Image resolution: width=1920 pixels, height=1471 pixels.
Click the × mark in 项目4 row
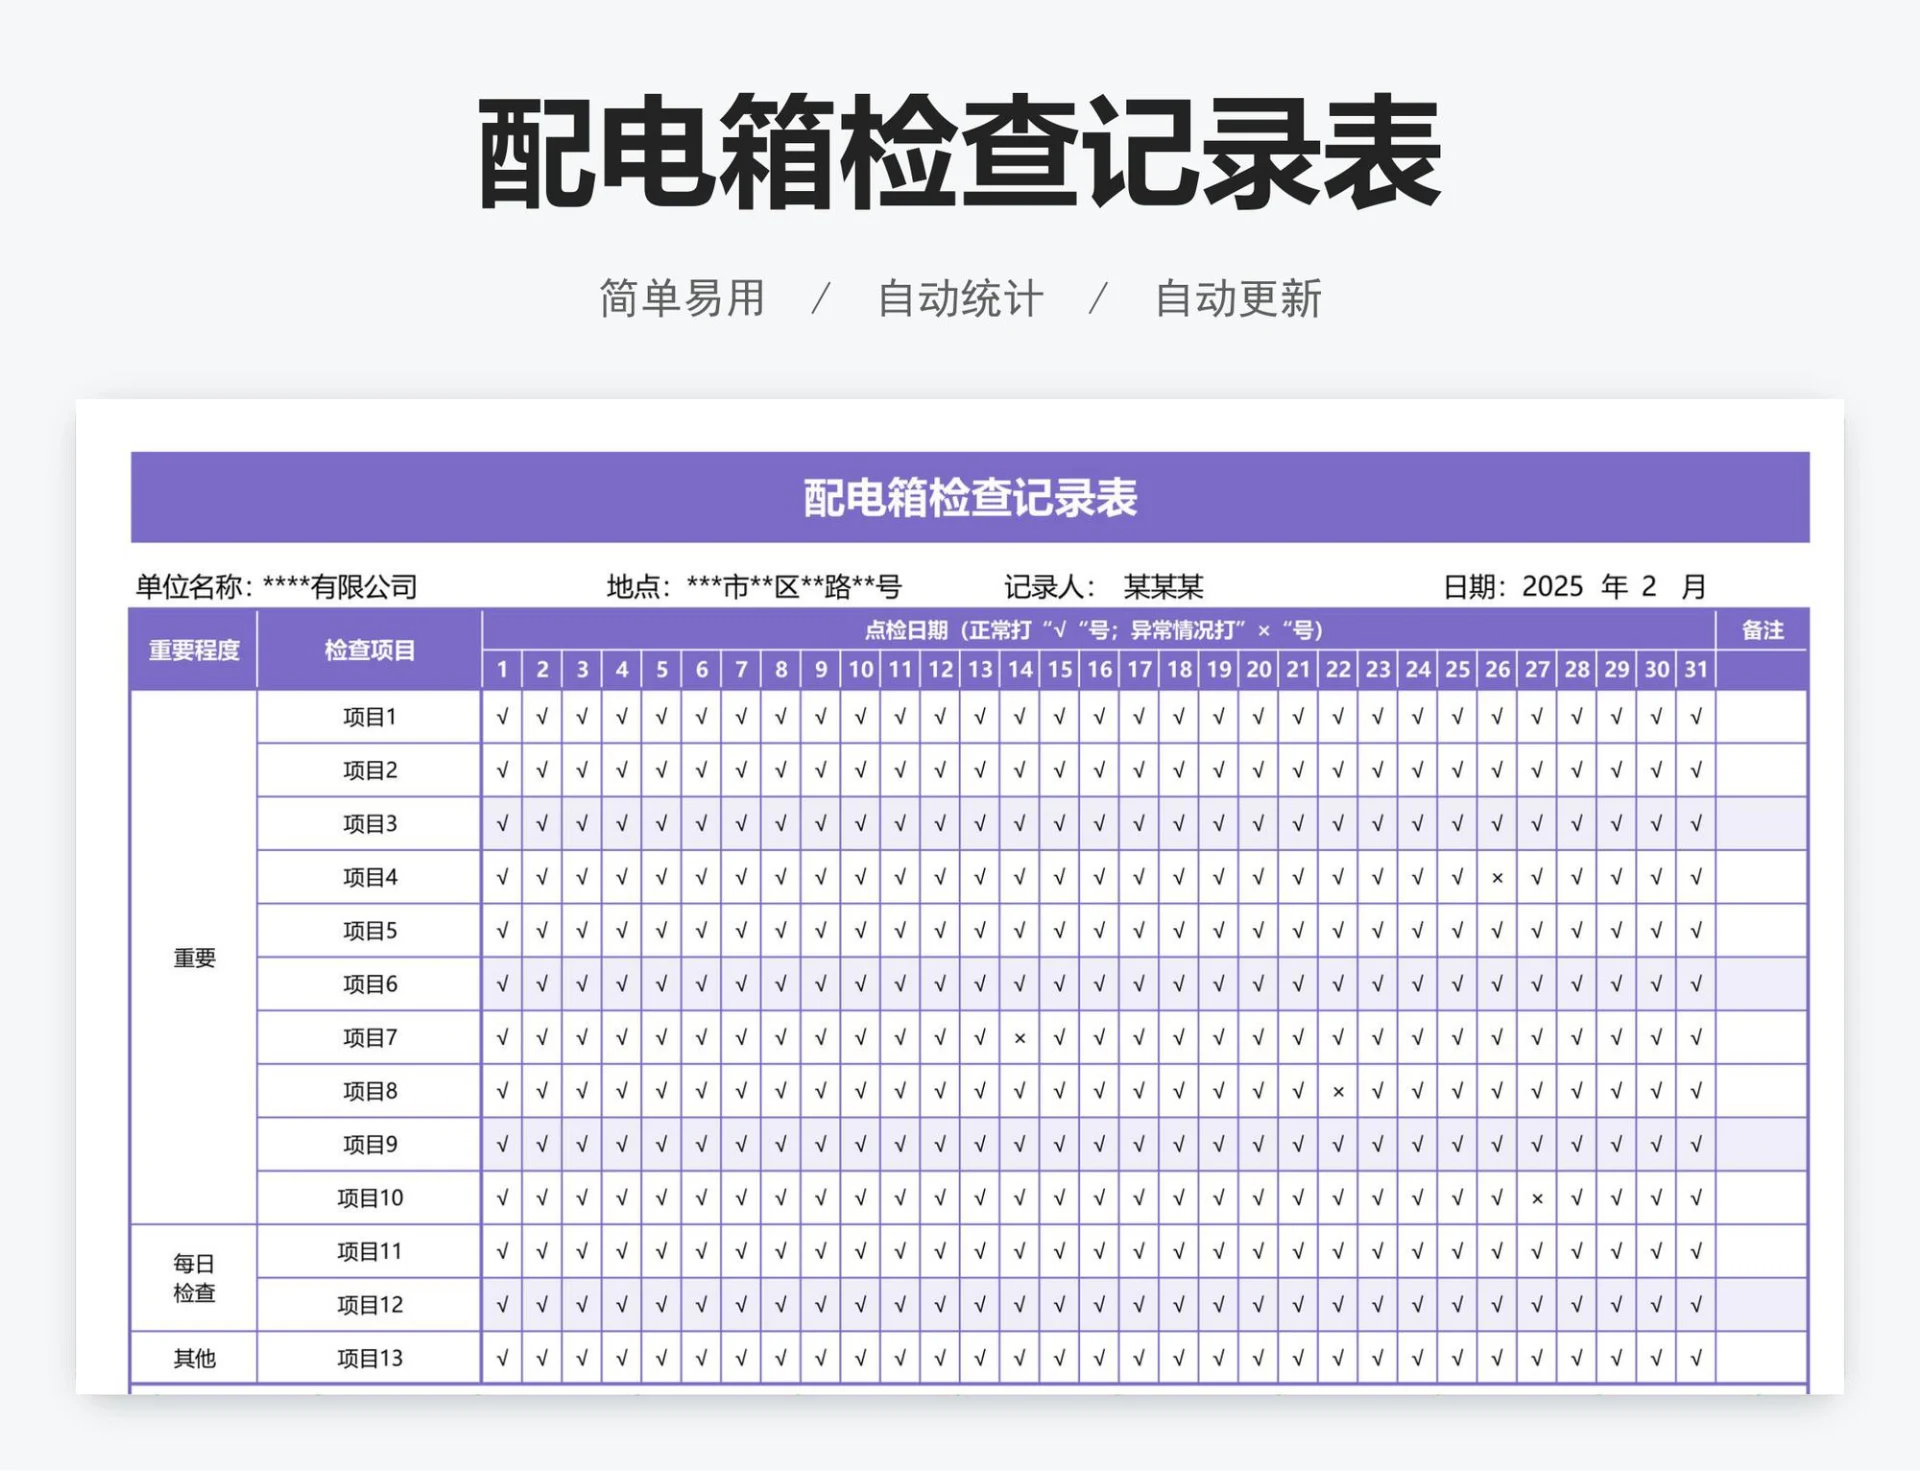click(1498, 877)
